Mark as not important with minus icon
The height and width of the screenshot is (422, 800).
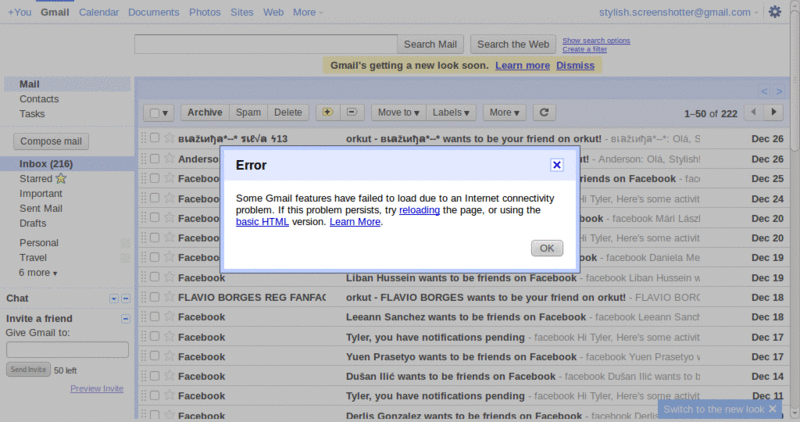[x=352, y=112]
